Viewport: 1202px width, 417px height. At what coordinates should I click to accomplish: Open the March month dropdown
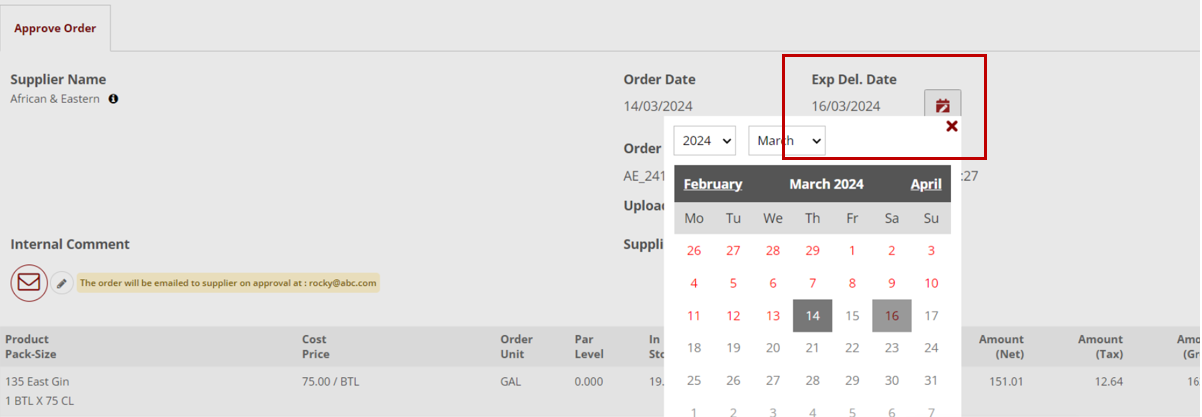(x=786, y=141)
